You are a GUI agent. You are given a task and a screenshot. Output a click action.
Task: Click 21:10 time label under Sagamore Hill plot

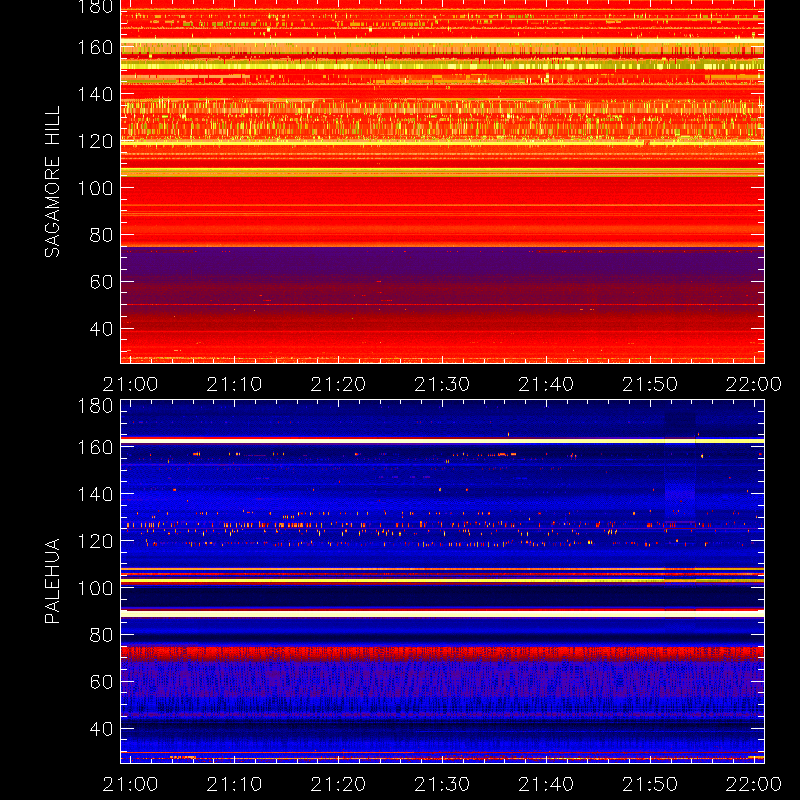pos(234,384)
